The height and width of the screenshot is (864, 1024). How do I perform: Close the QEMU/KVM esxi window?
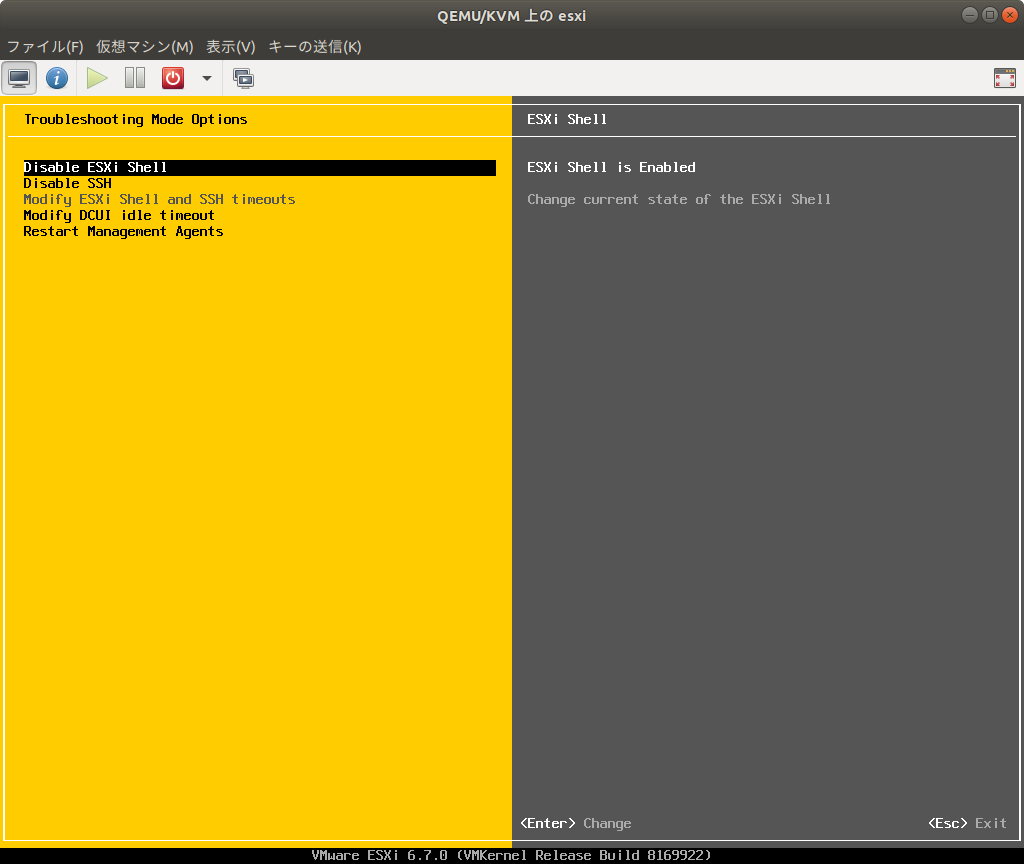pos(1010,15)
